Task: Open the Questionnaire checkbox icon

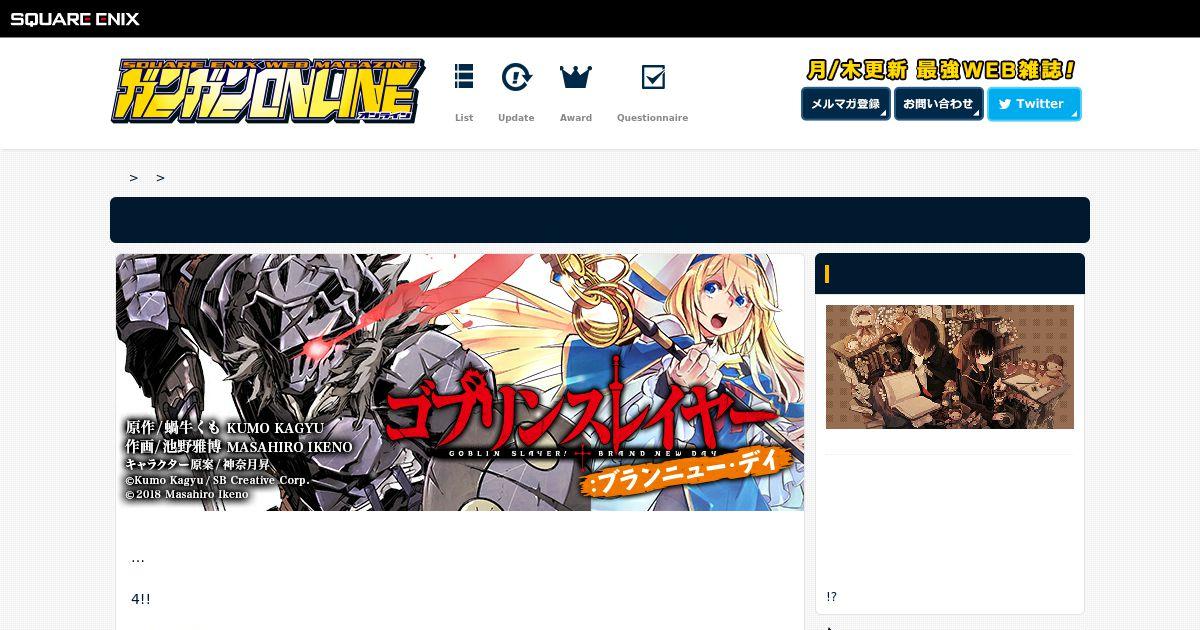Action: (x=653, y=77)
